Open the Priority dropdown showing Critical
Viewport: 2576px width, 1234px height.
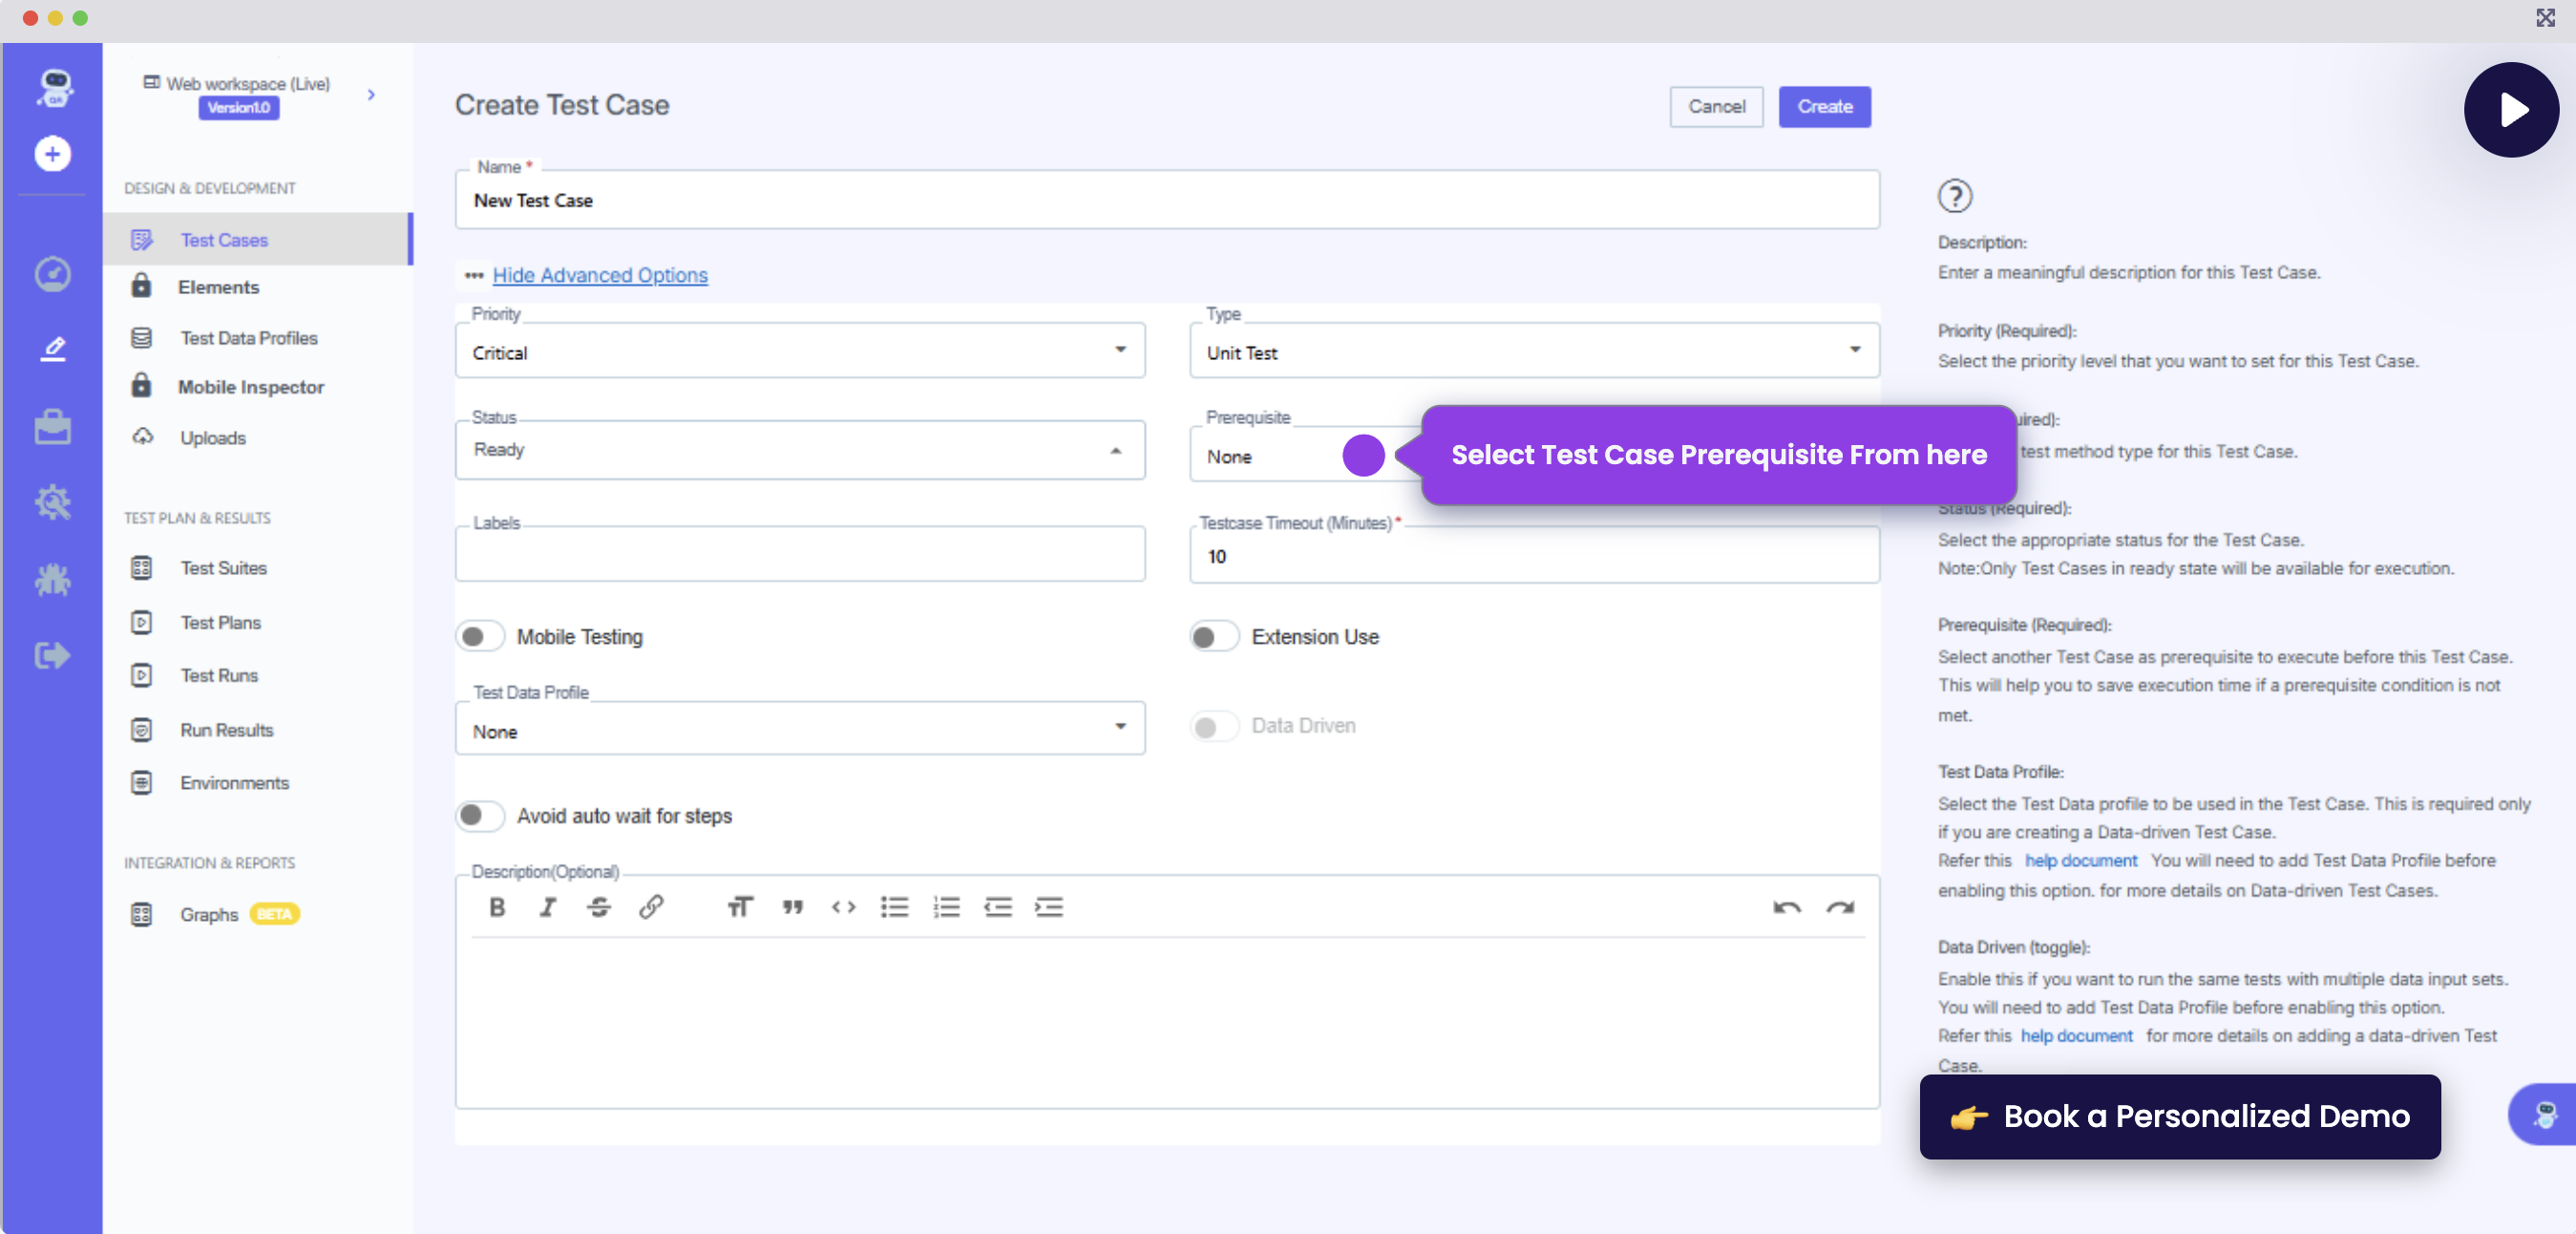tap(799, 352)
